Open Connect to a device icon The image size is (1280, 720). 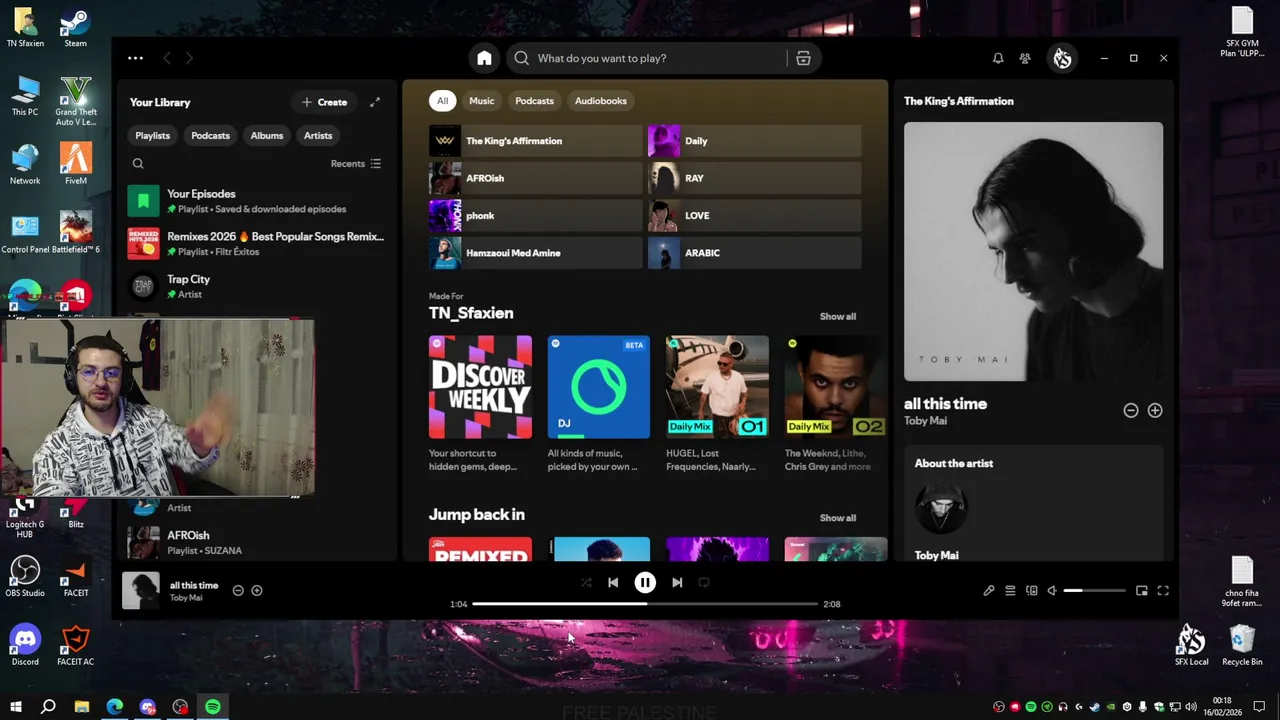click(x=1032, y=591)
